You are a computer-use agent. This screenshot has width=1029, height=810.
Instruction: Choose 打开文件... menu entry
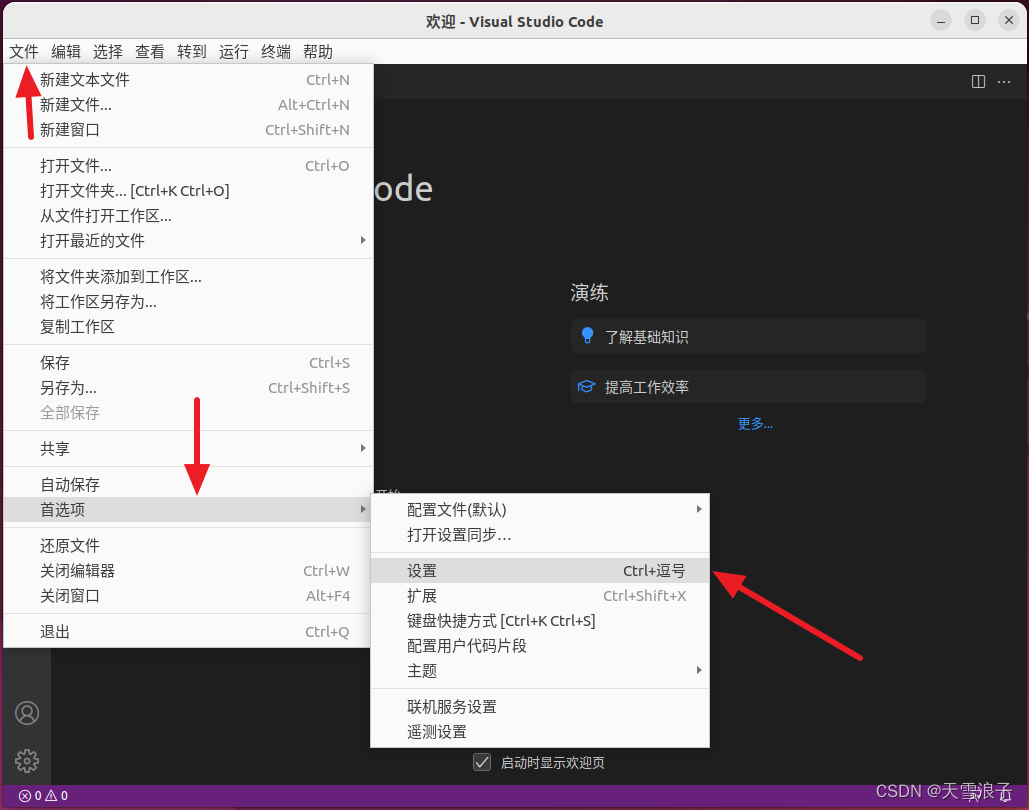pos(188,165)
